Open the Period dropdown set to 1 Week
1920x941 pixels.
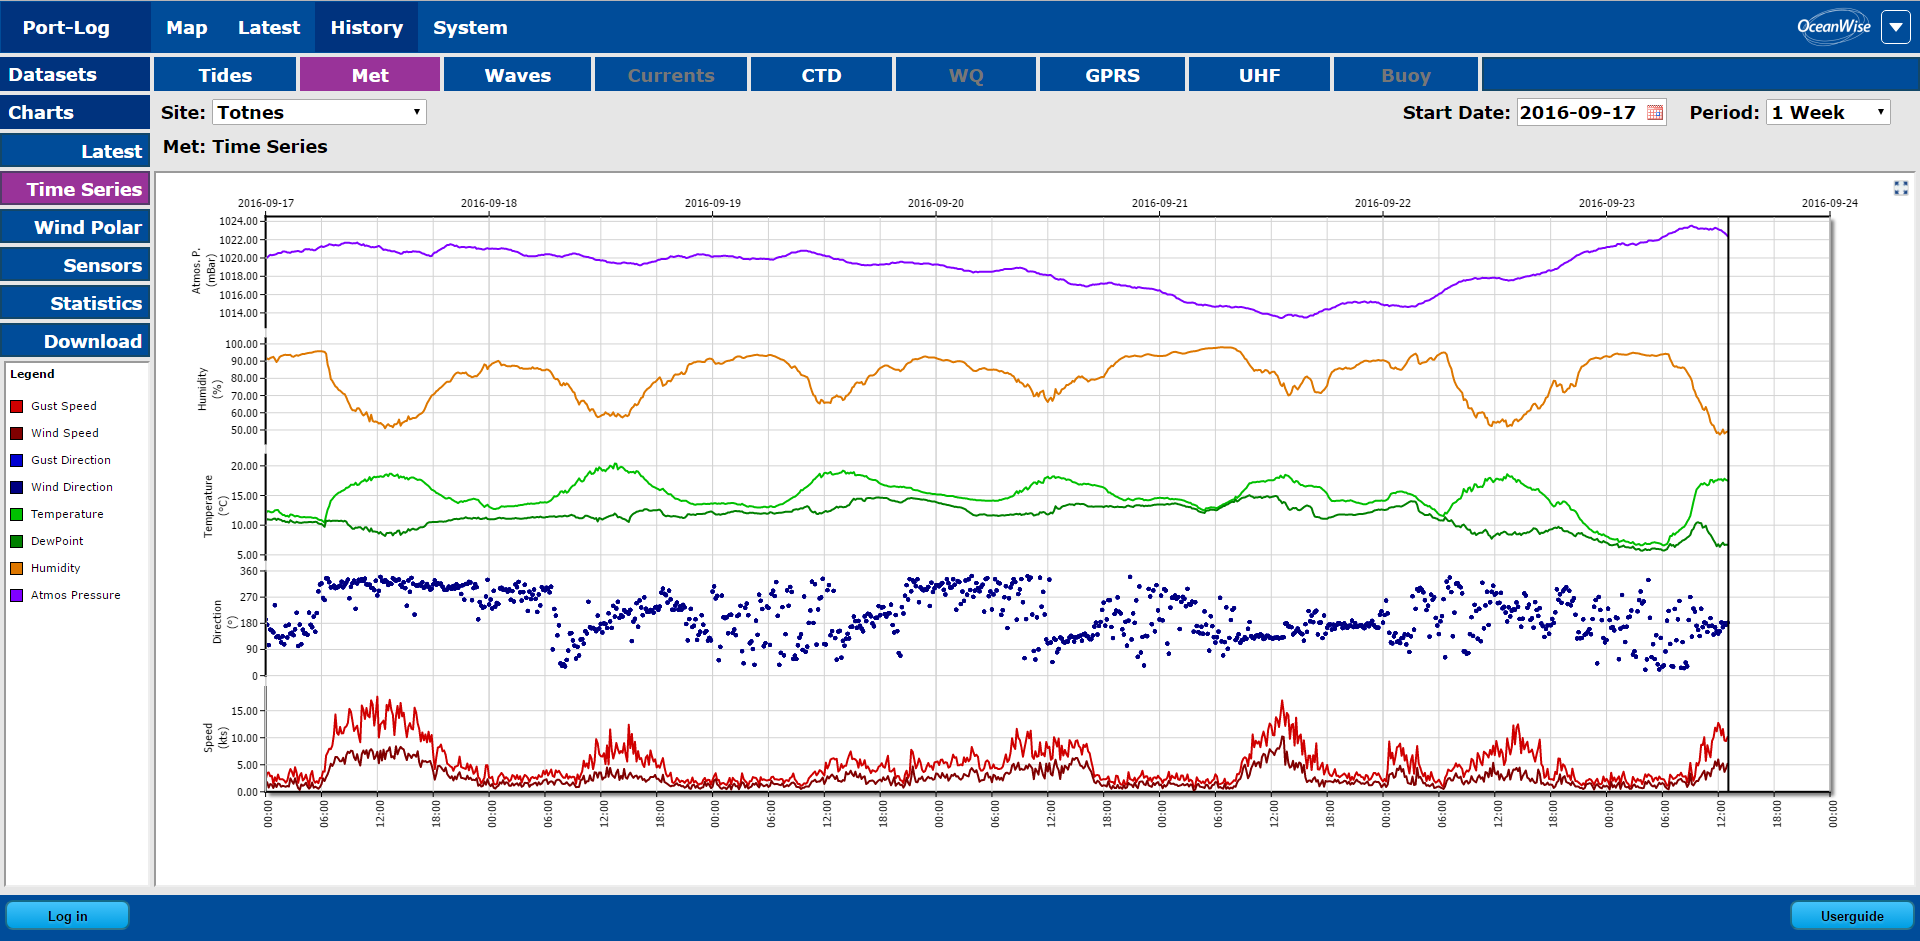(1827, 112)
